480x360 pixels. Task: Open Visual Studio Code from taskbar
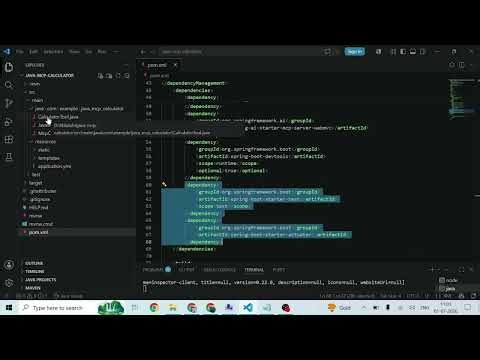[248, 307]
